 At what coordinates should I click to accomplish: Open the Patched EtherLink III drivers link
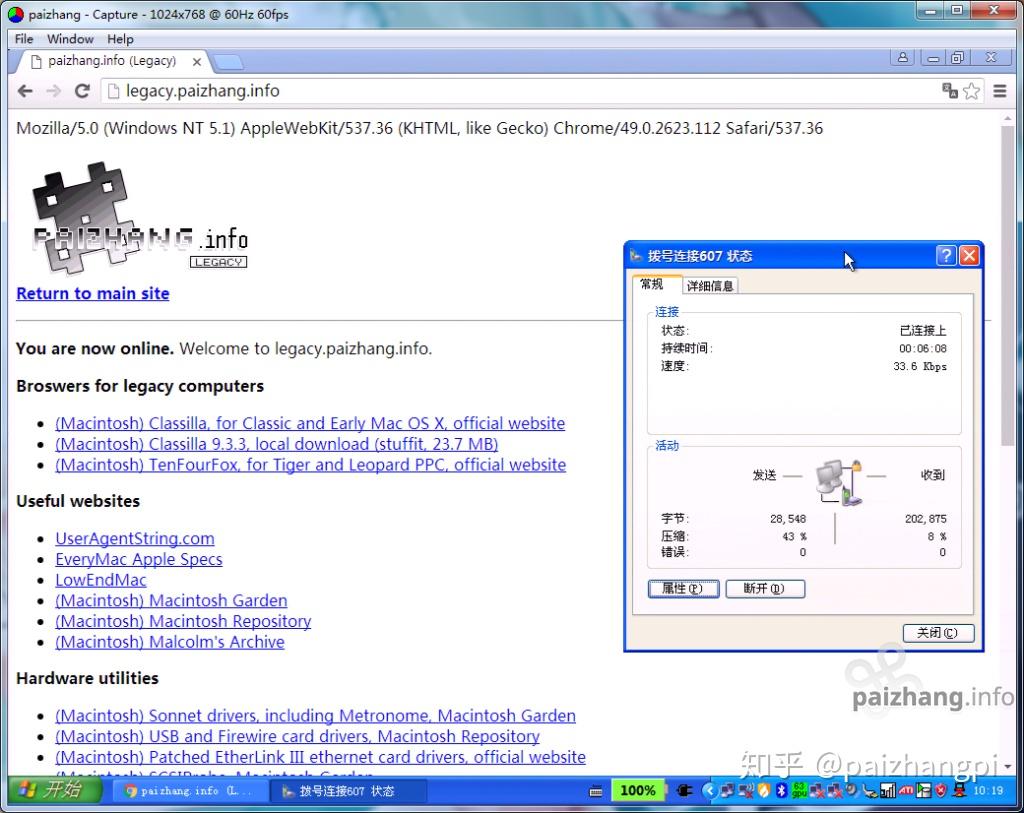[x=321, y=757]
